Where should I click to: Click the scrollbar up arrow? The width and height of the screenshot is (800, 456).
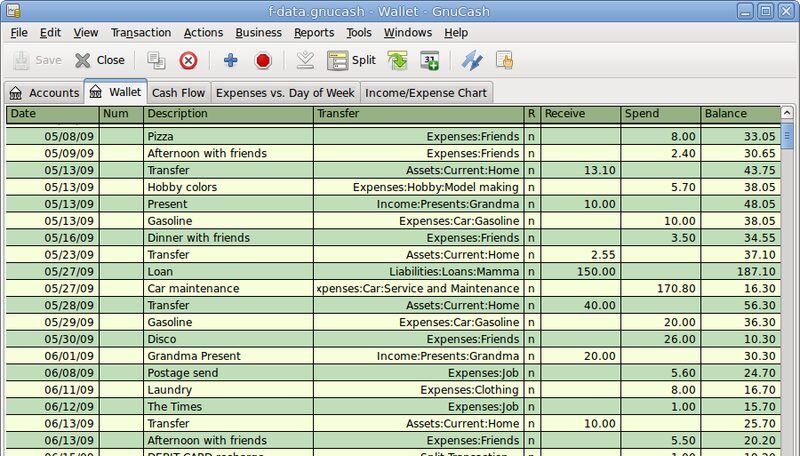(787, 112)
